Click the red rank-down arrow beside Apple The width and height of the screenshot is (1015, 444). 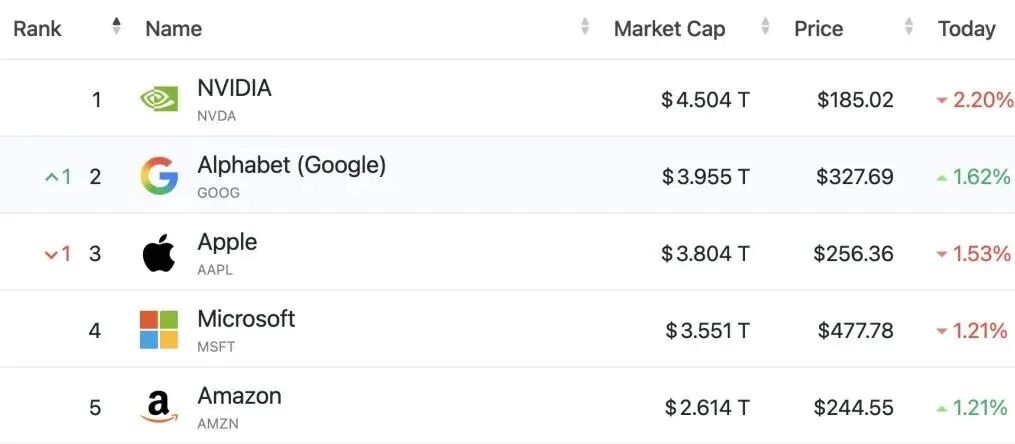point(52,254)
